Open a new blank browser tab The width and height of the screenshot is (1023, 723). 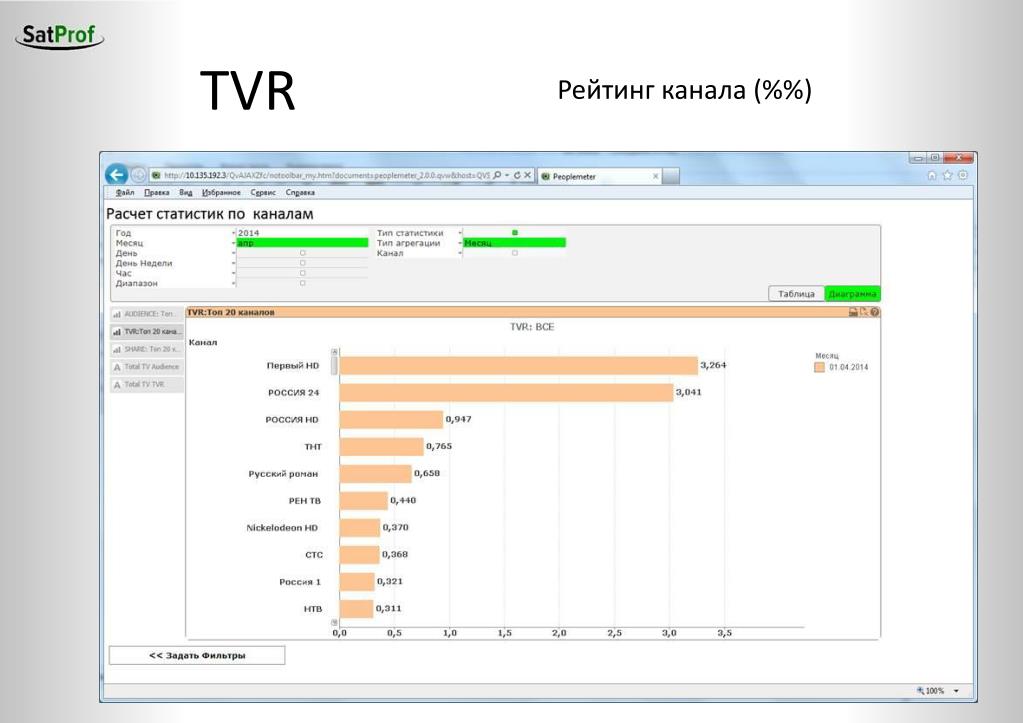(671, 176)
